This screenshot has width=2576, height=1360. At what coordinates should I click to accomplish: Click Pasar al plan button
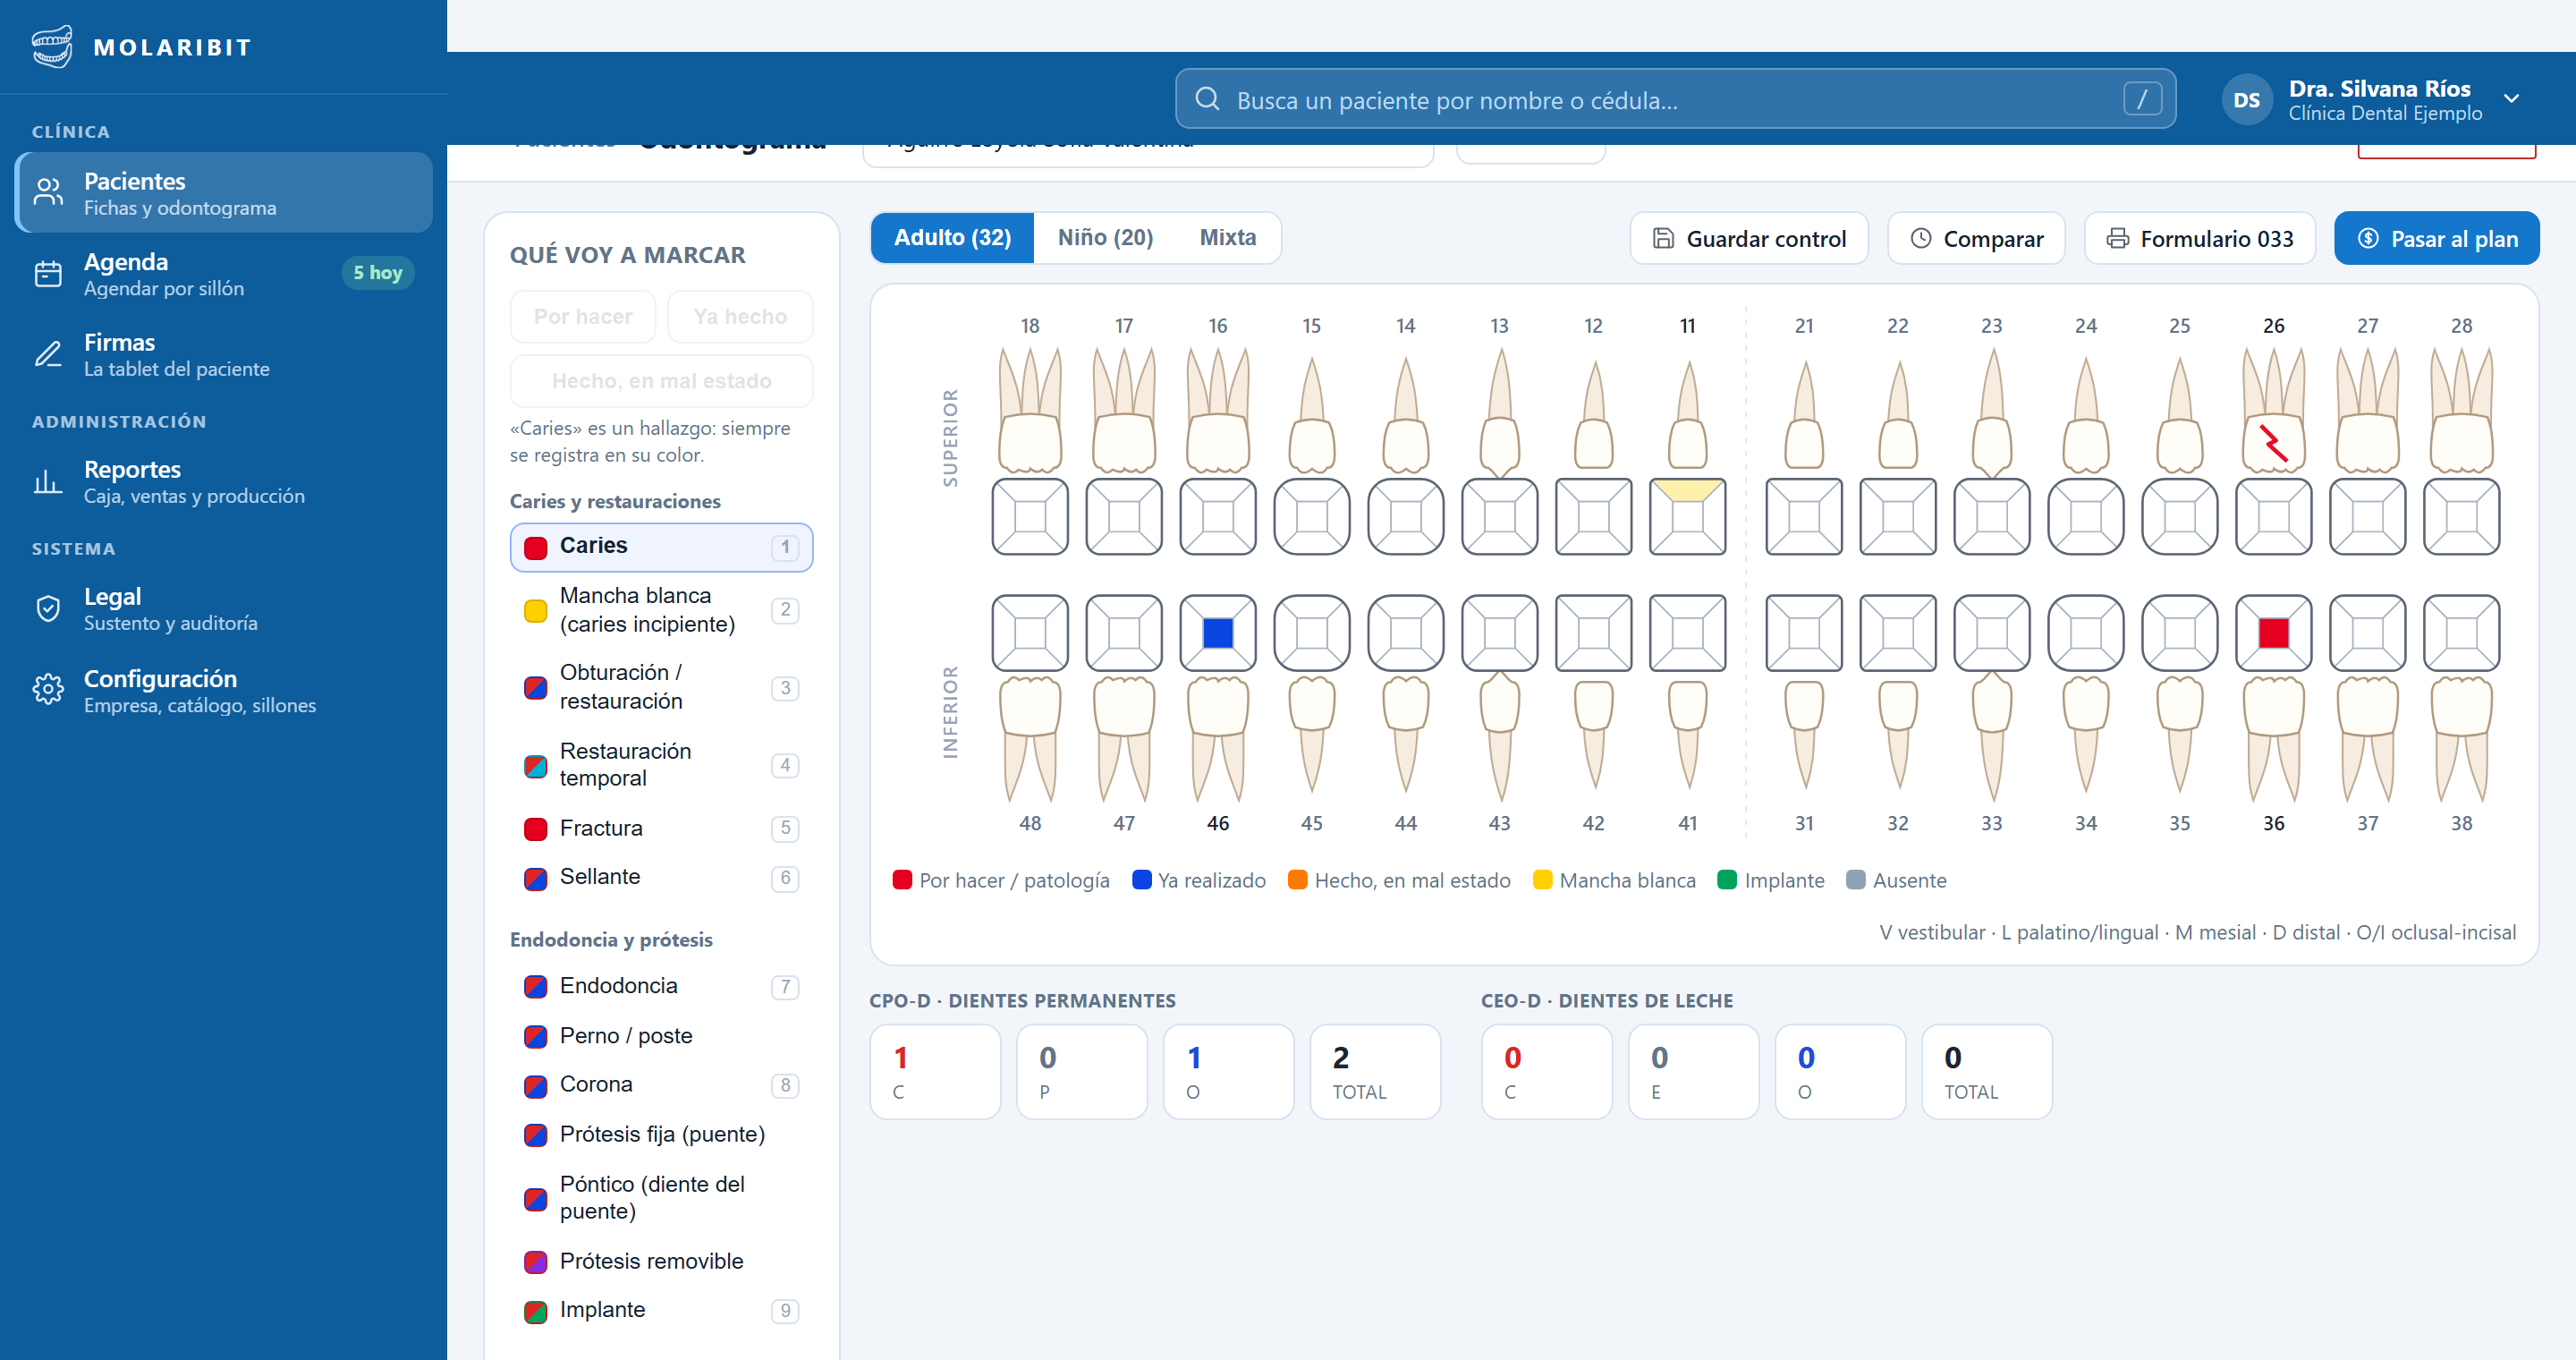pyautogui.click(x=2436, y=239)
